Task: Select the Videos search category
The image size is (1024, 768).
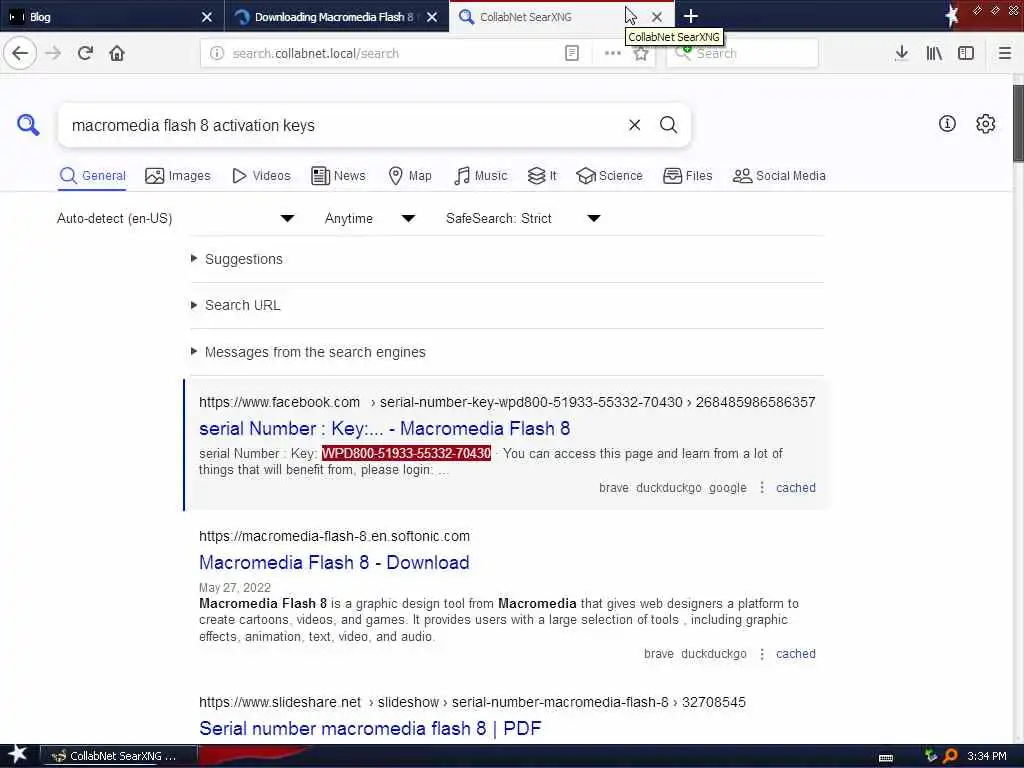Action: point(261,176)
